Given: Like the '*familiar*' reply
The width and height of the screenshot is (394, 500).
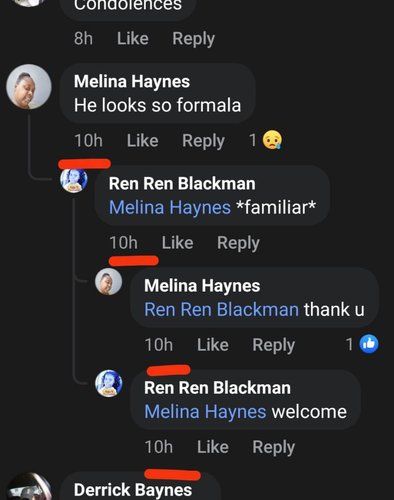Looking at the screenshot, I should tap(177, 242).
